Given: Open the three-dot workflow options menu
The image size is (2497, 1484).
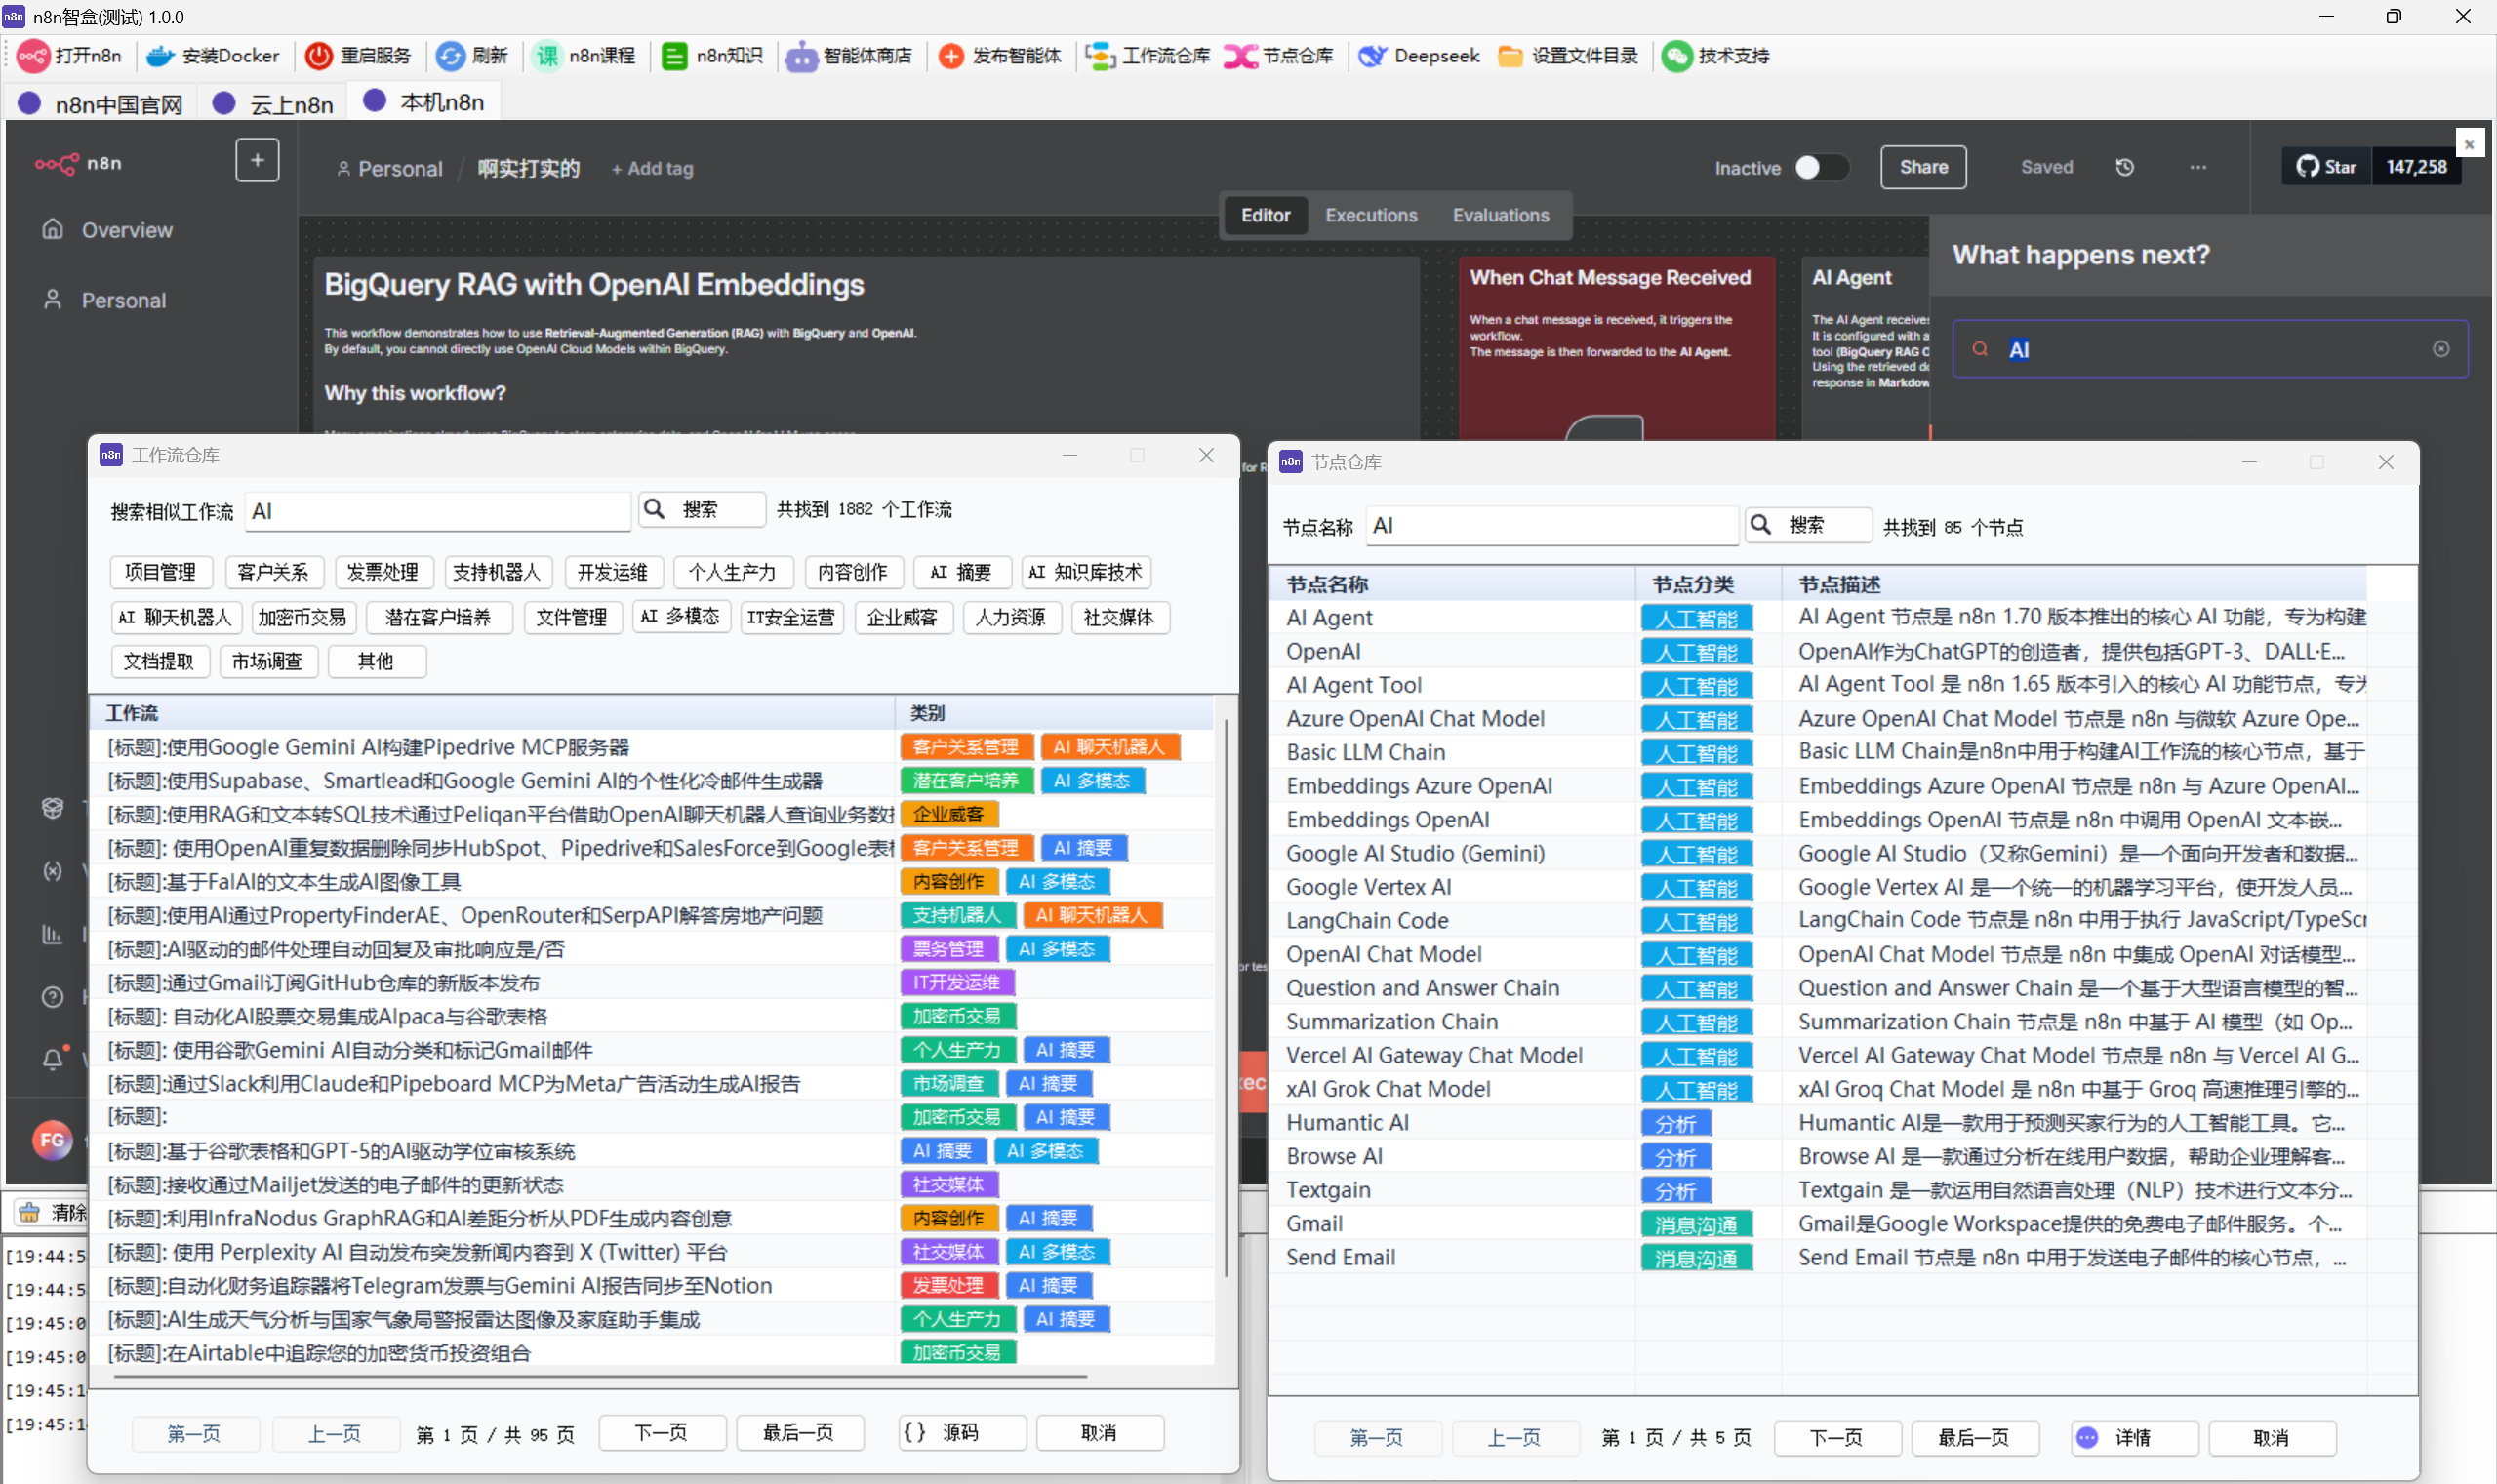Looking at the screenshot, I should point(2198,167).
